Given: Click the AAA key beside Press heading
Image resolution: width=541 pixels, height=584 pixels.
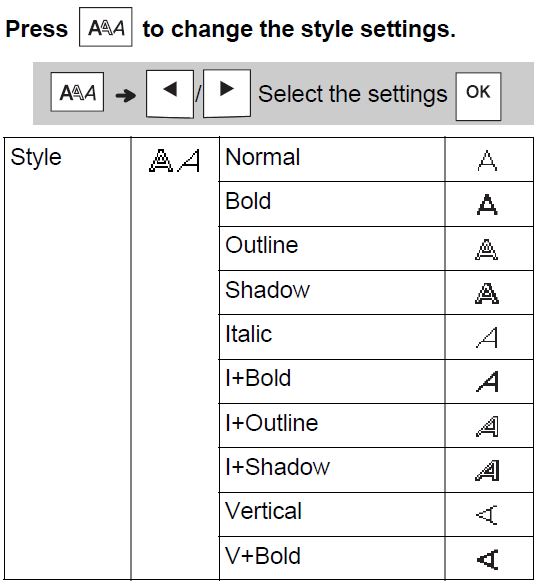Looking at the screenshot, I should coord(106,27).
